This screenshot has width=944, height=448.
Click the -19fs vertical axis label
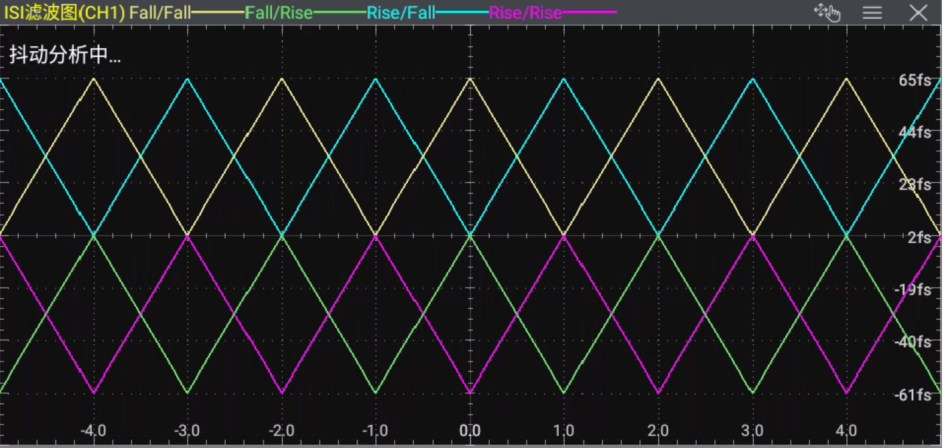(x=913, y=290)
